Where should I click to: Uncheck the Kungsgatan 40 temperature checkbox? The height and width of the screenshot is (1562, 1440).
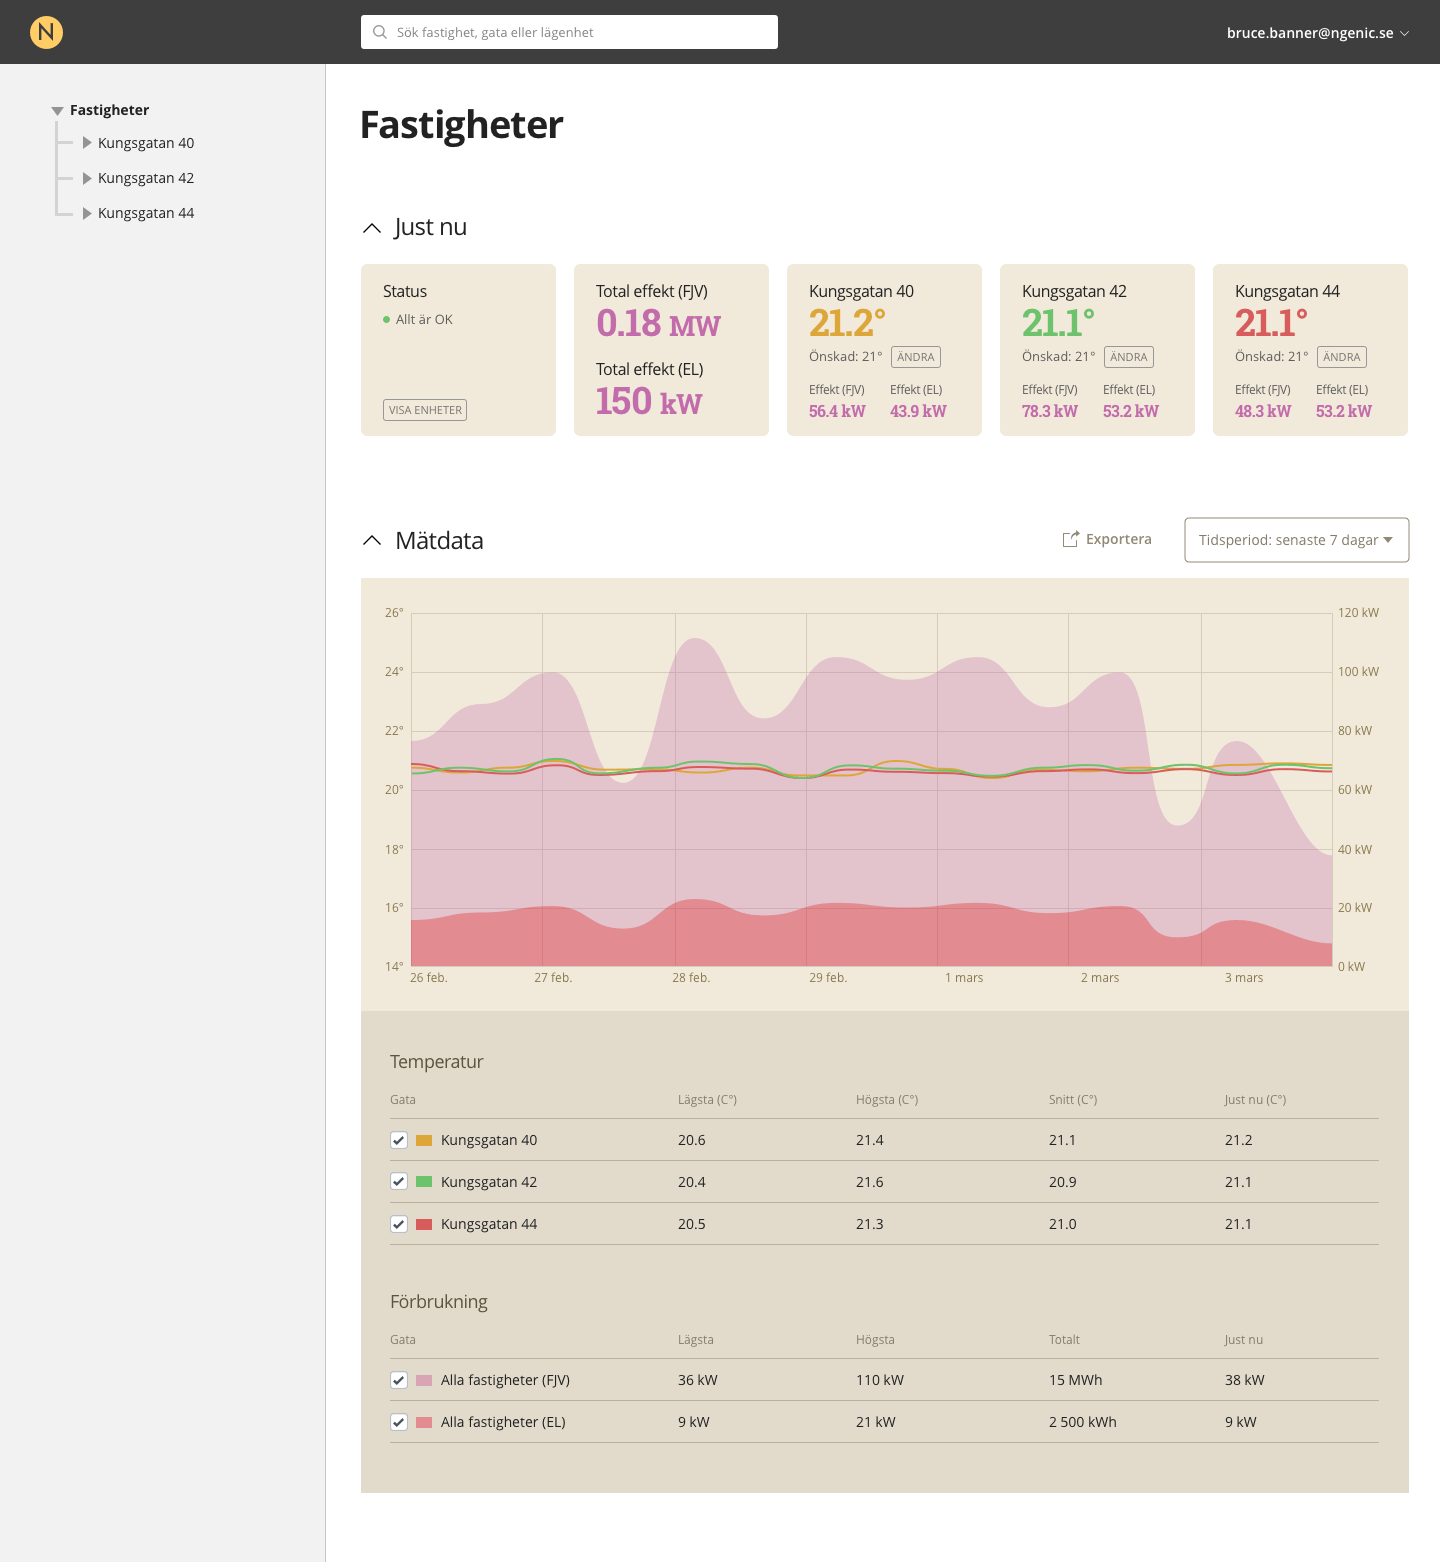tap(399, 1140)
